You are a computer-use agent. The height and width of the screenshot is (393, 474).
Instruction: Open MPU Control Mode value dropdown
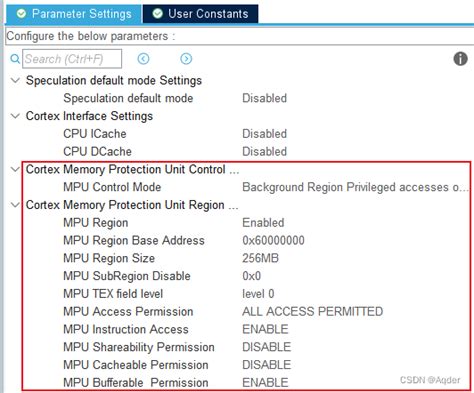point(355,187)
